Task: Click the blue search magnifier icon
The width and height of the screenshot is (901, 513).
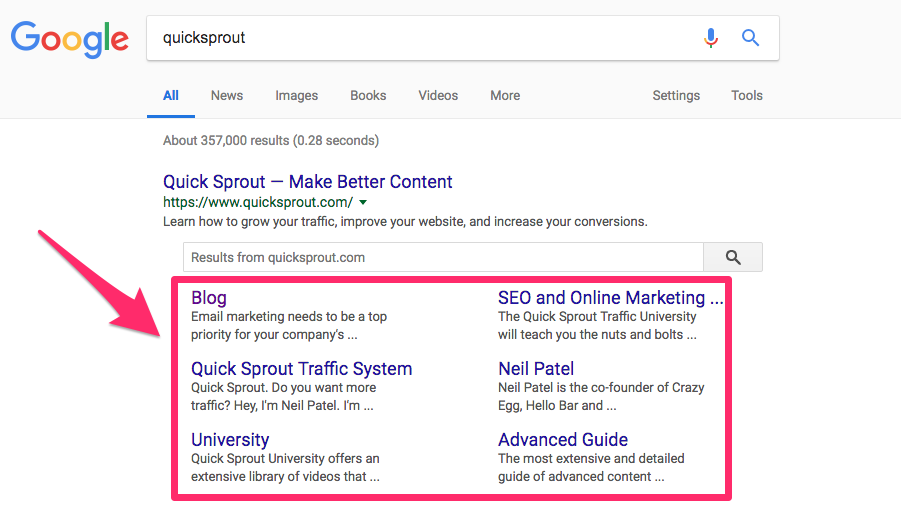Action: click(750, 38)
